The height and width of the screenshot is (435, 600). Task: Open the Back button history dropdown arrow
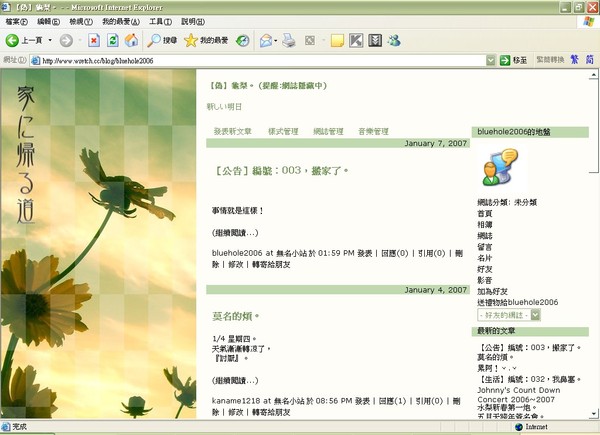coord(50,40)
